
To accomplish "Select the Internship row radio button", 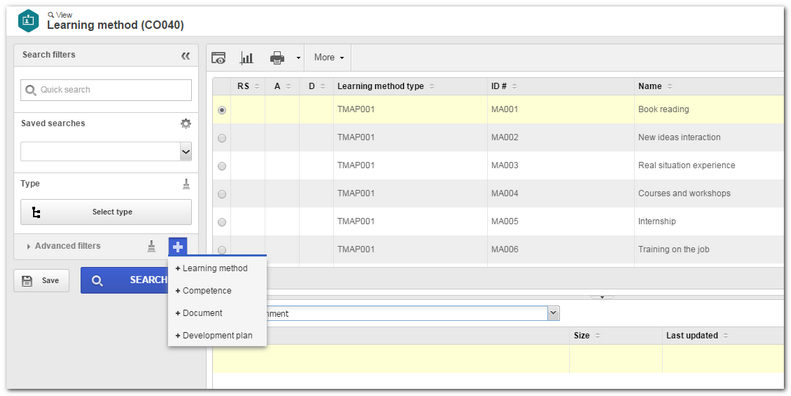I will (222, 222).
